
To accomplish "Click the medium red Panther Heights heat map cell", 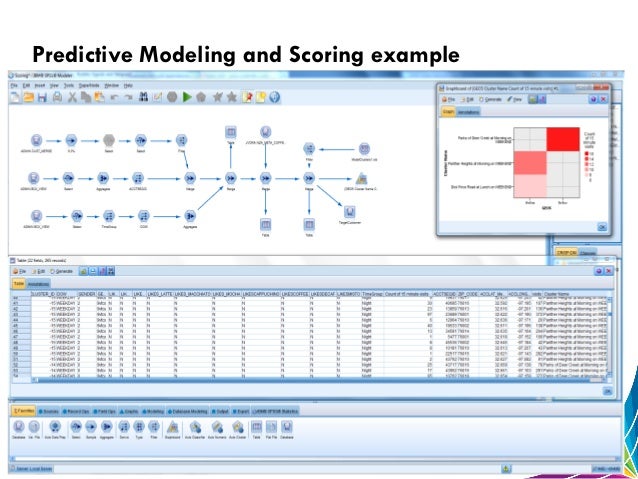I will (530, 163).
